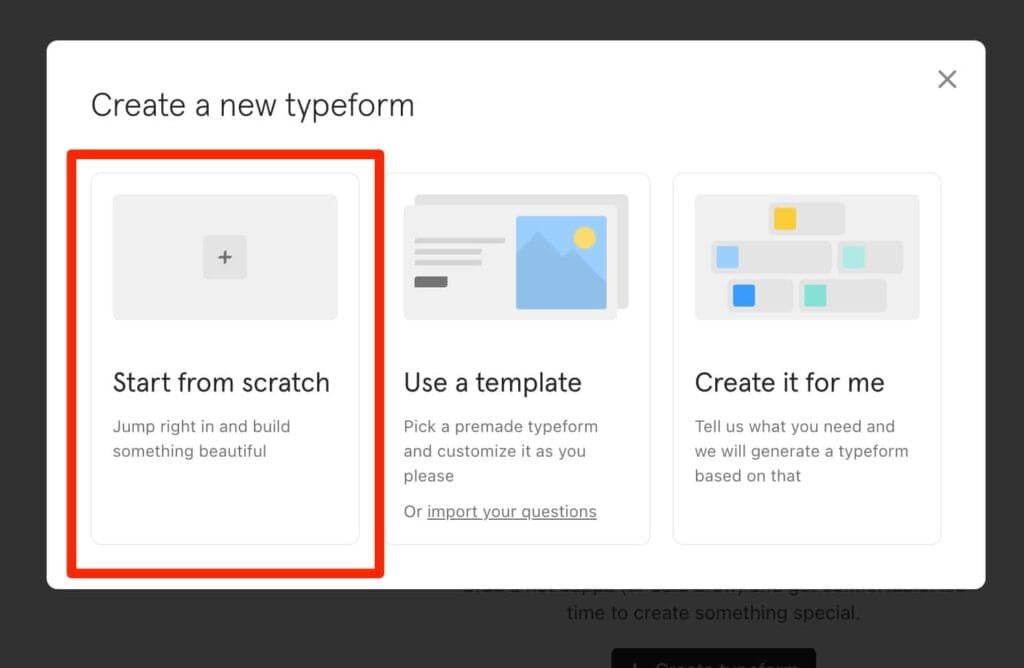Screen dimensions: 1024x668
Task: Close the Create a new typeform dialog
Action: click(947, 79)
